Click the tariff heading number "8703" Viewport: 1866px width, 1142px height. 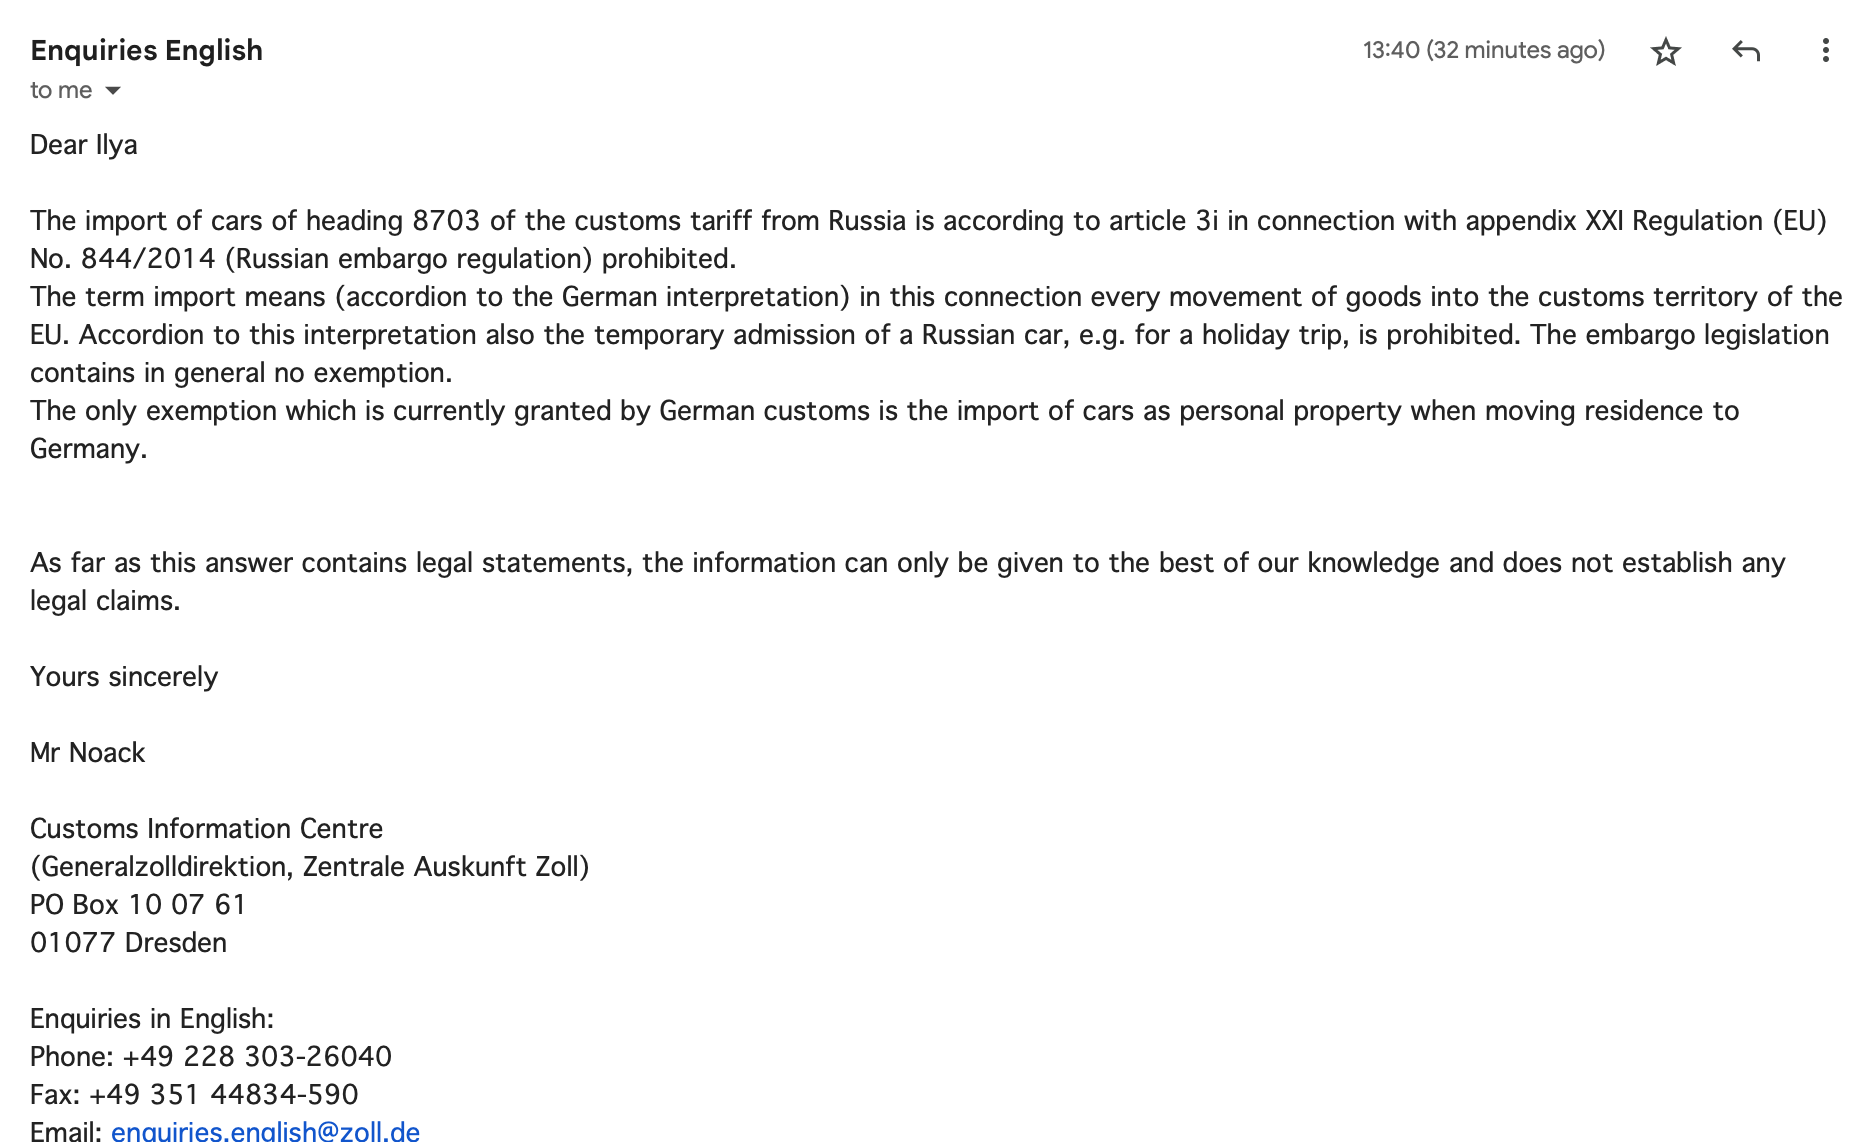[446, 221]
